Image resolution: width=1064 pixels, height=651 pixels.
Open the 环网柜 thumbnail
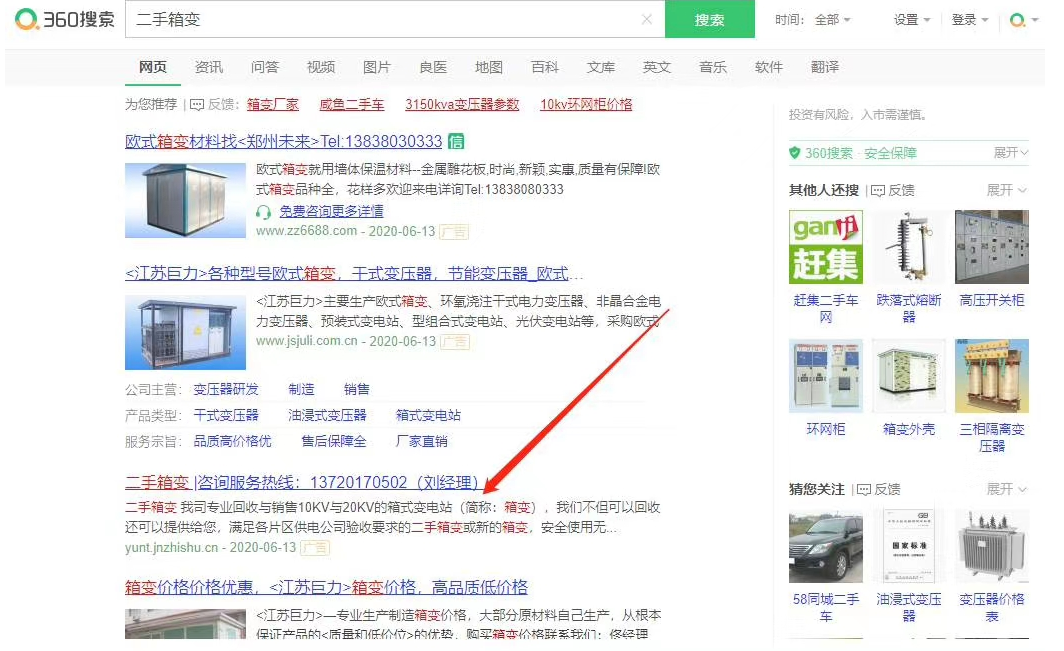click(x=826, y=375)
